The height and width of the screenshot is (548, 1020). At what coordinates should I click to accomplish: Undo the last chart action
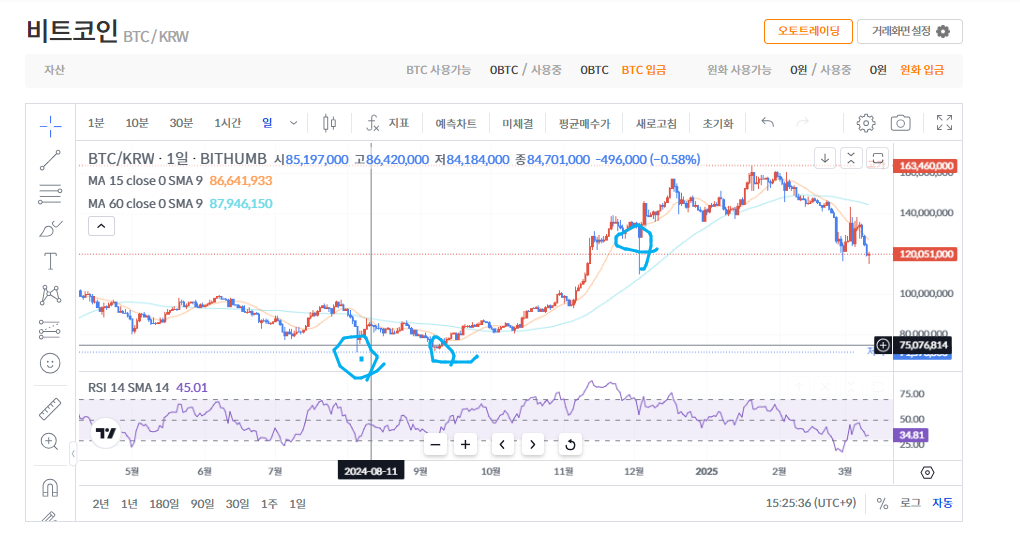coord(768,122)
